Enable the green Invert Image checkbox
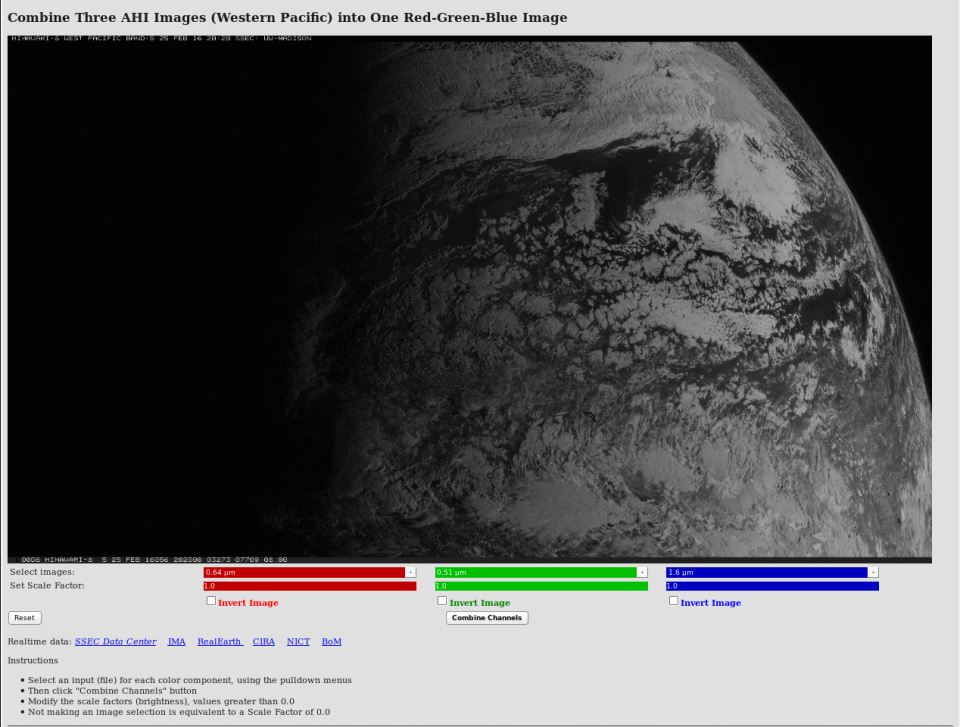Viewport: 960px width, 727px height. tap(442, 601)
